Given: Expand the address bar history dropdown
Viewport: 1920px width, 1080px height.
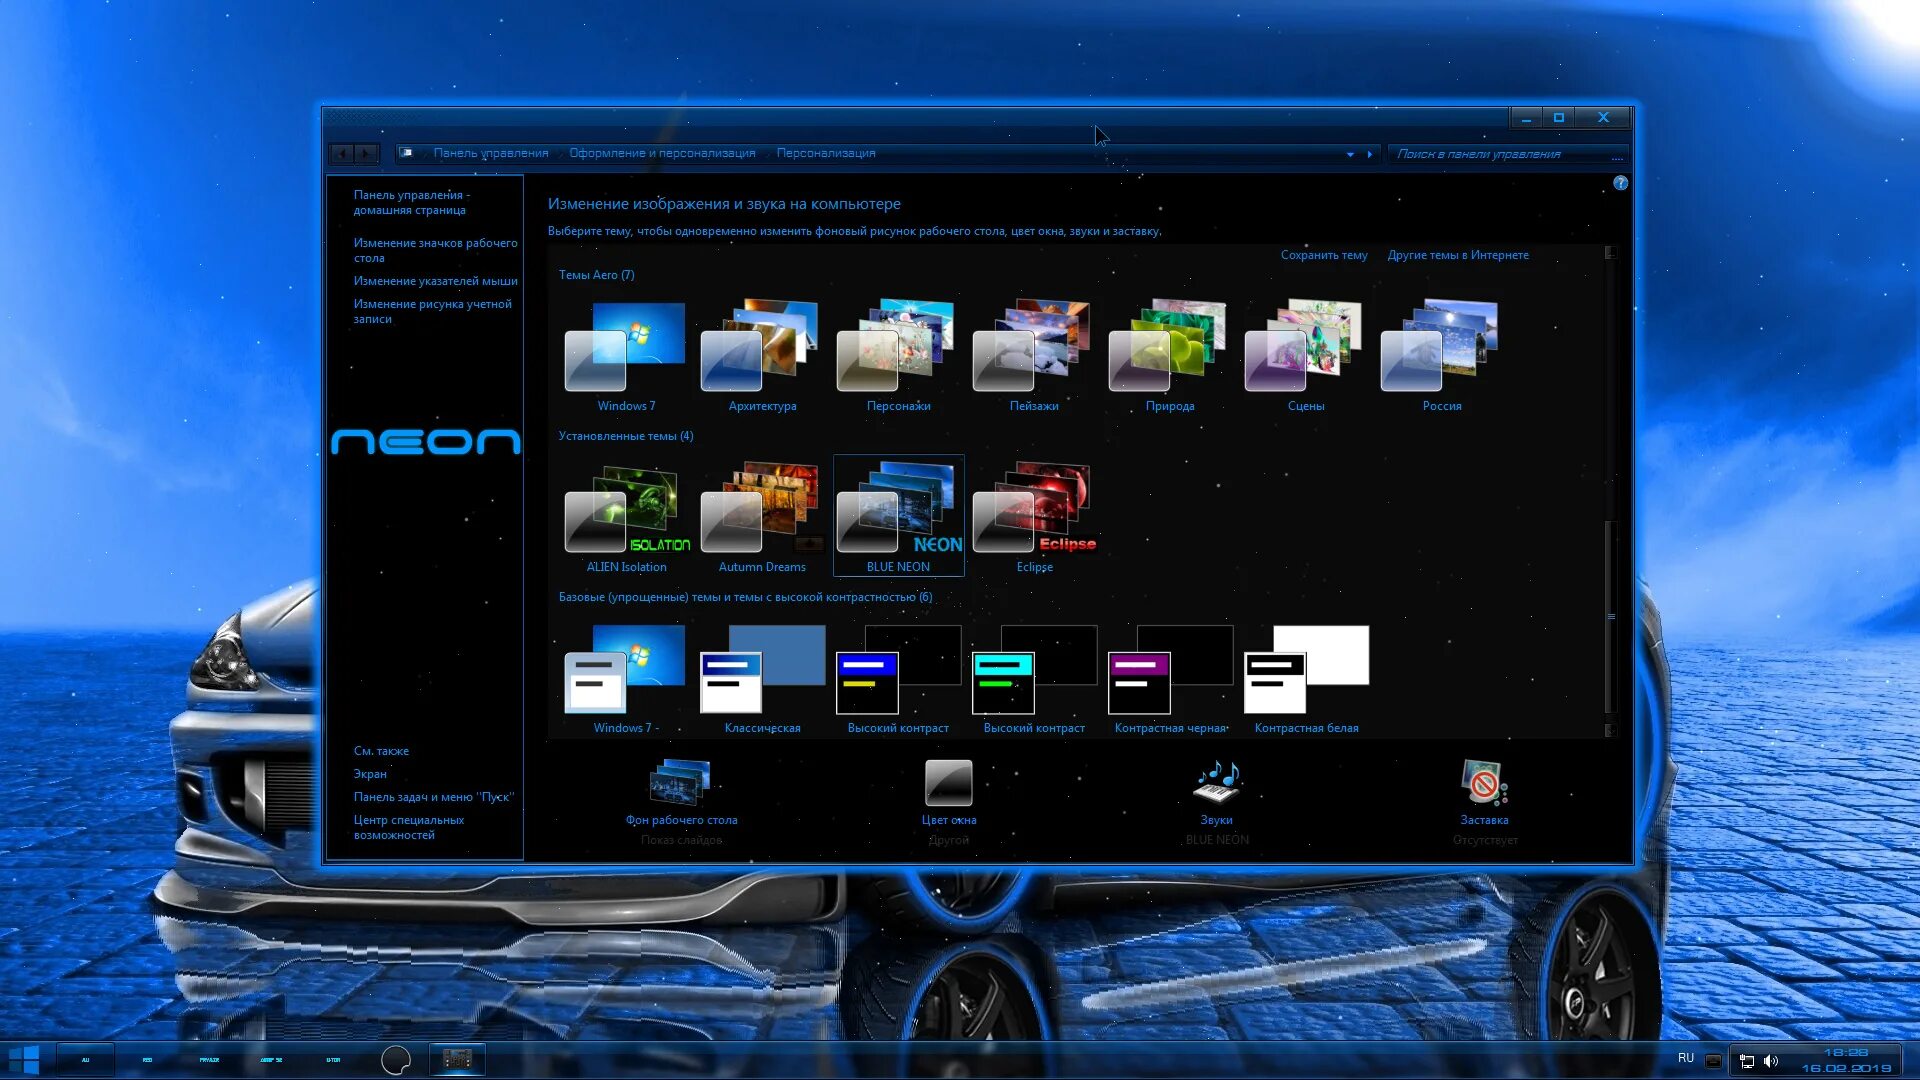Looking at the screenshot, I should coord(1350,154).
